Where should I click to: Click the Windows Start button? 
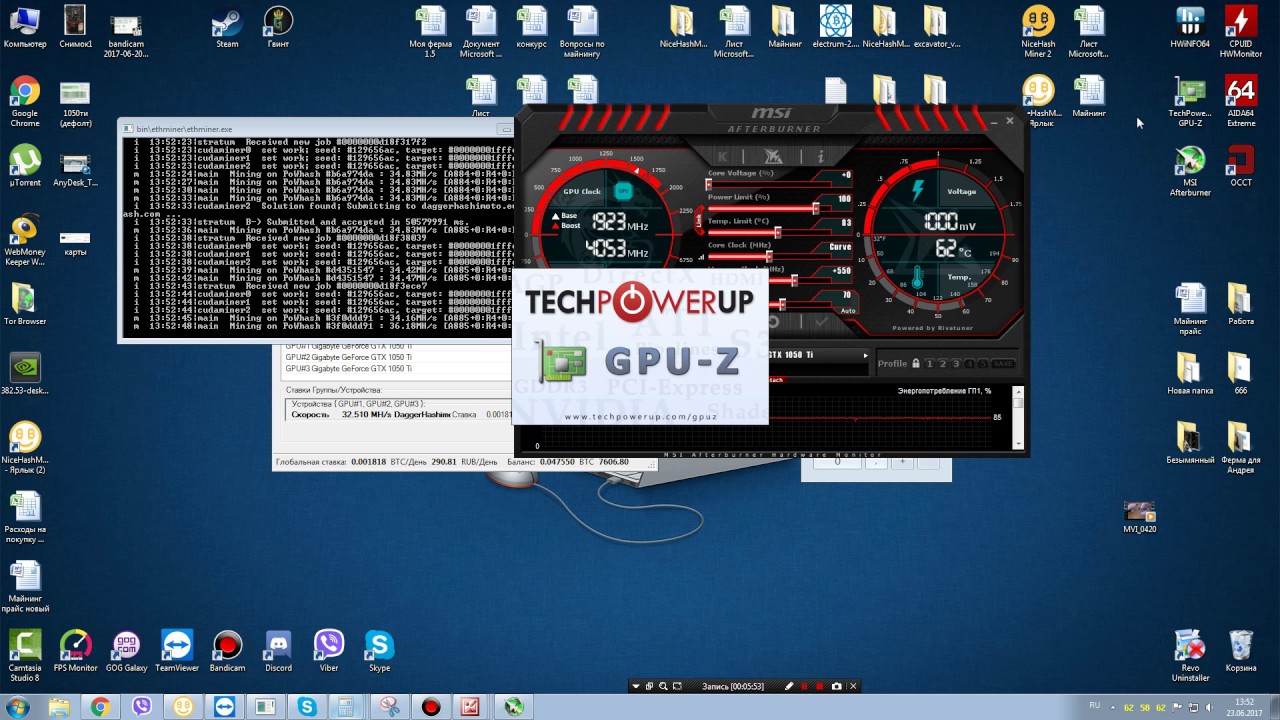pos(18,707)
